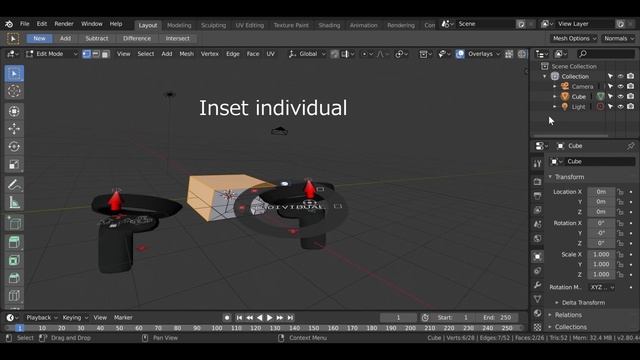The image size is (640, 360).
Task: Choose the Move tool
Action: point(14,129)
